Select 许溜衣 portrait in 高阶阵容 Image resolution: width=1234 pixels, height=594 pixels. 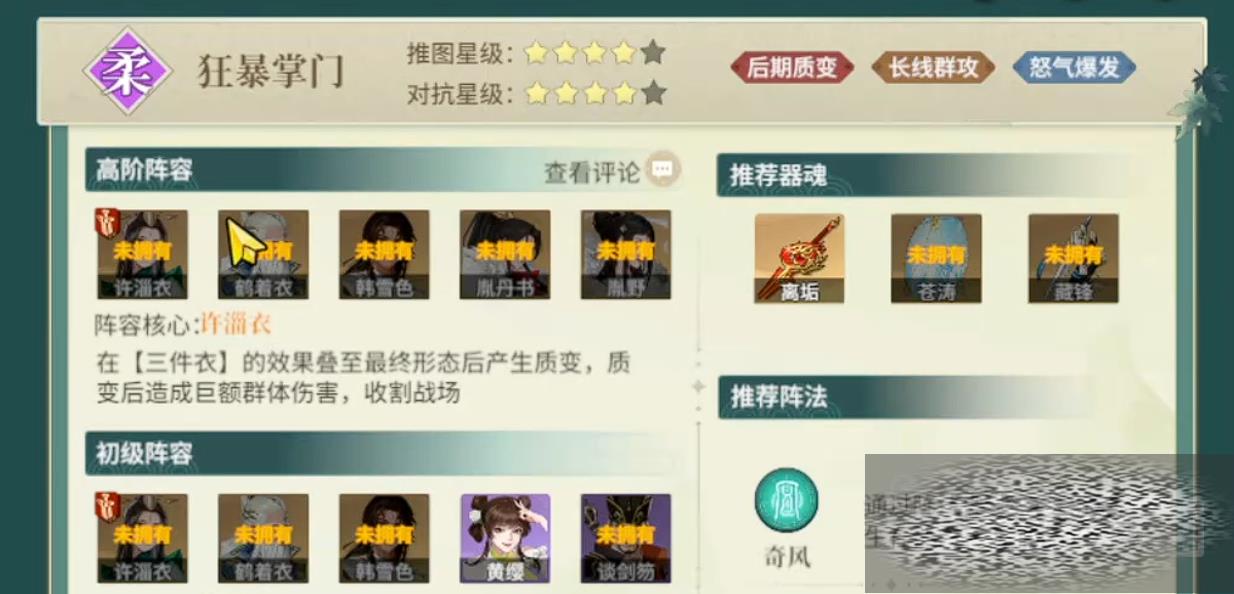pos(142,255)
